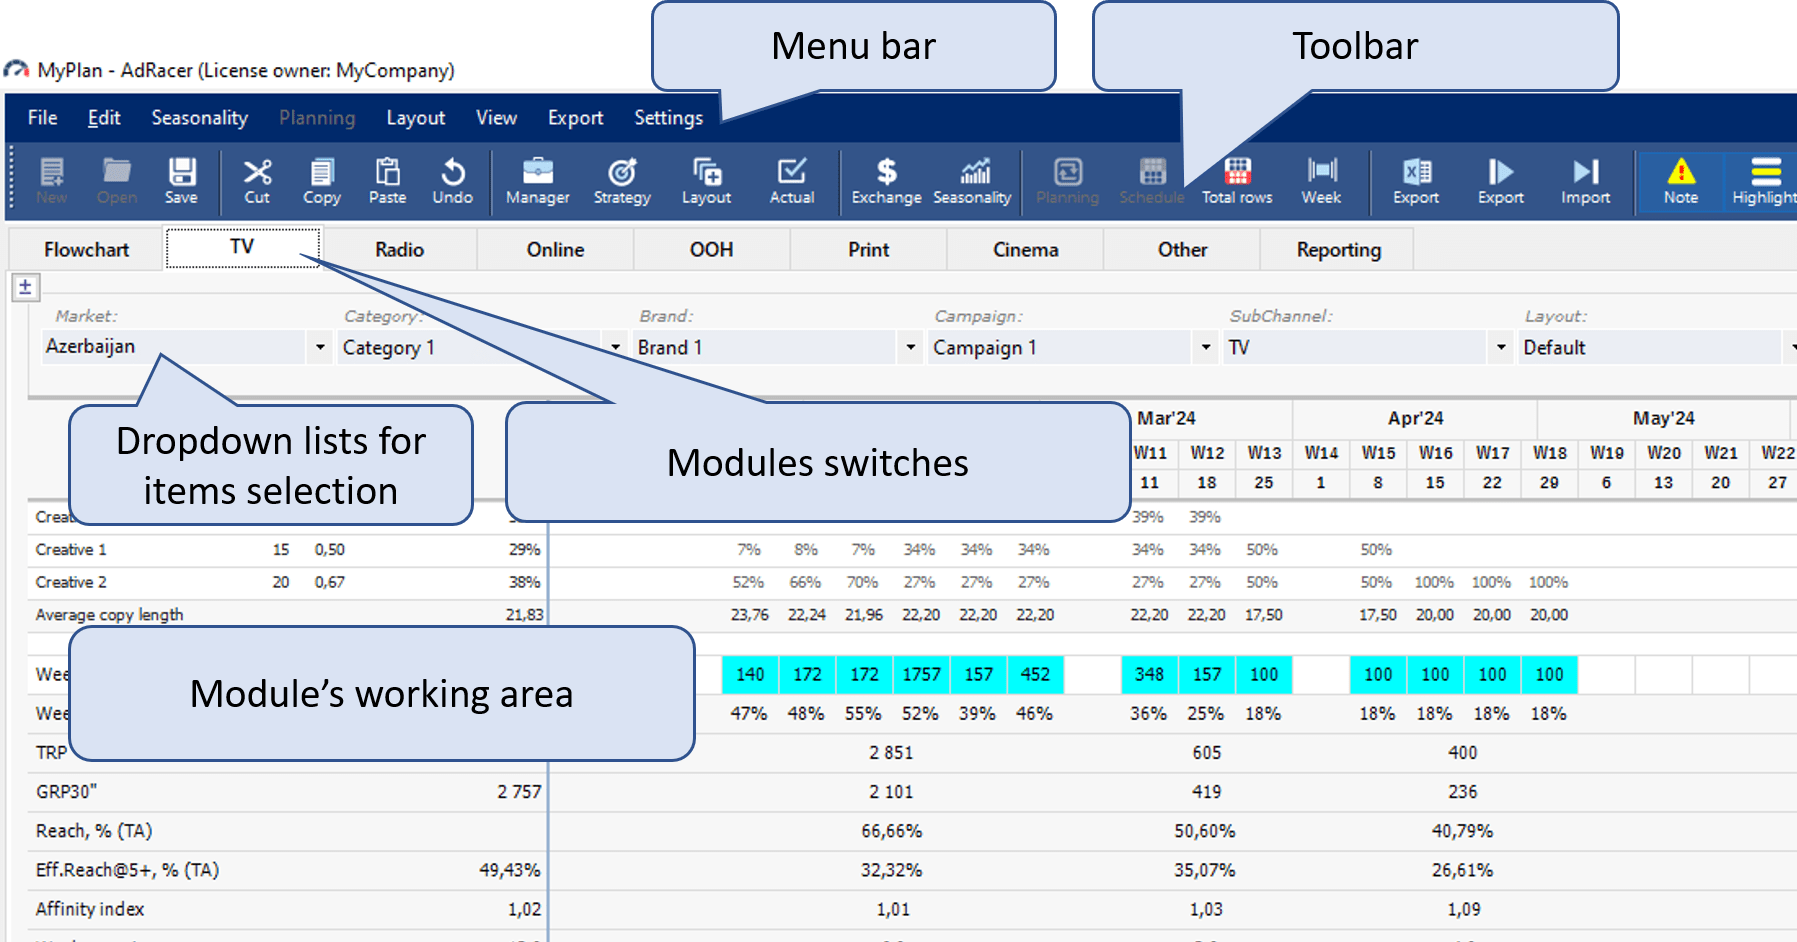Open the View menu
Viewport: 1797px width, 942px height.
coord(496,117)
